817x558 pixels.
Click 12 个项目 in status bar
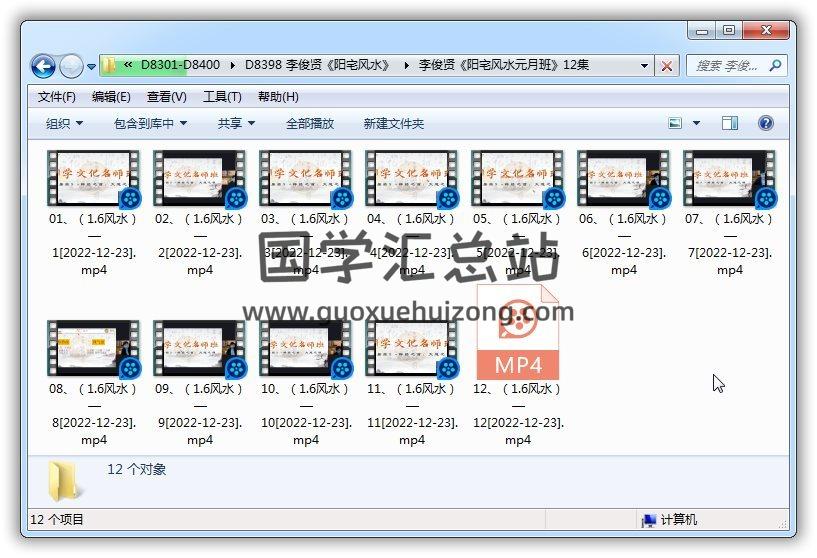click(x=57, y=519)
